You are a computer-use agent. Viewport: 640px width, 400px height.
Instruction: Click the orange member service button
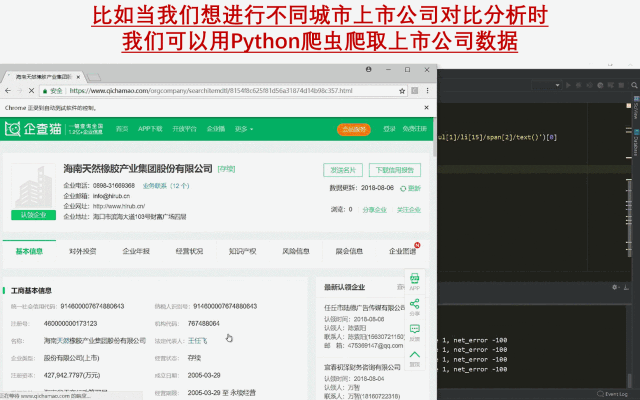pyautogui.click(x=353, y=129)
